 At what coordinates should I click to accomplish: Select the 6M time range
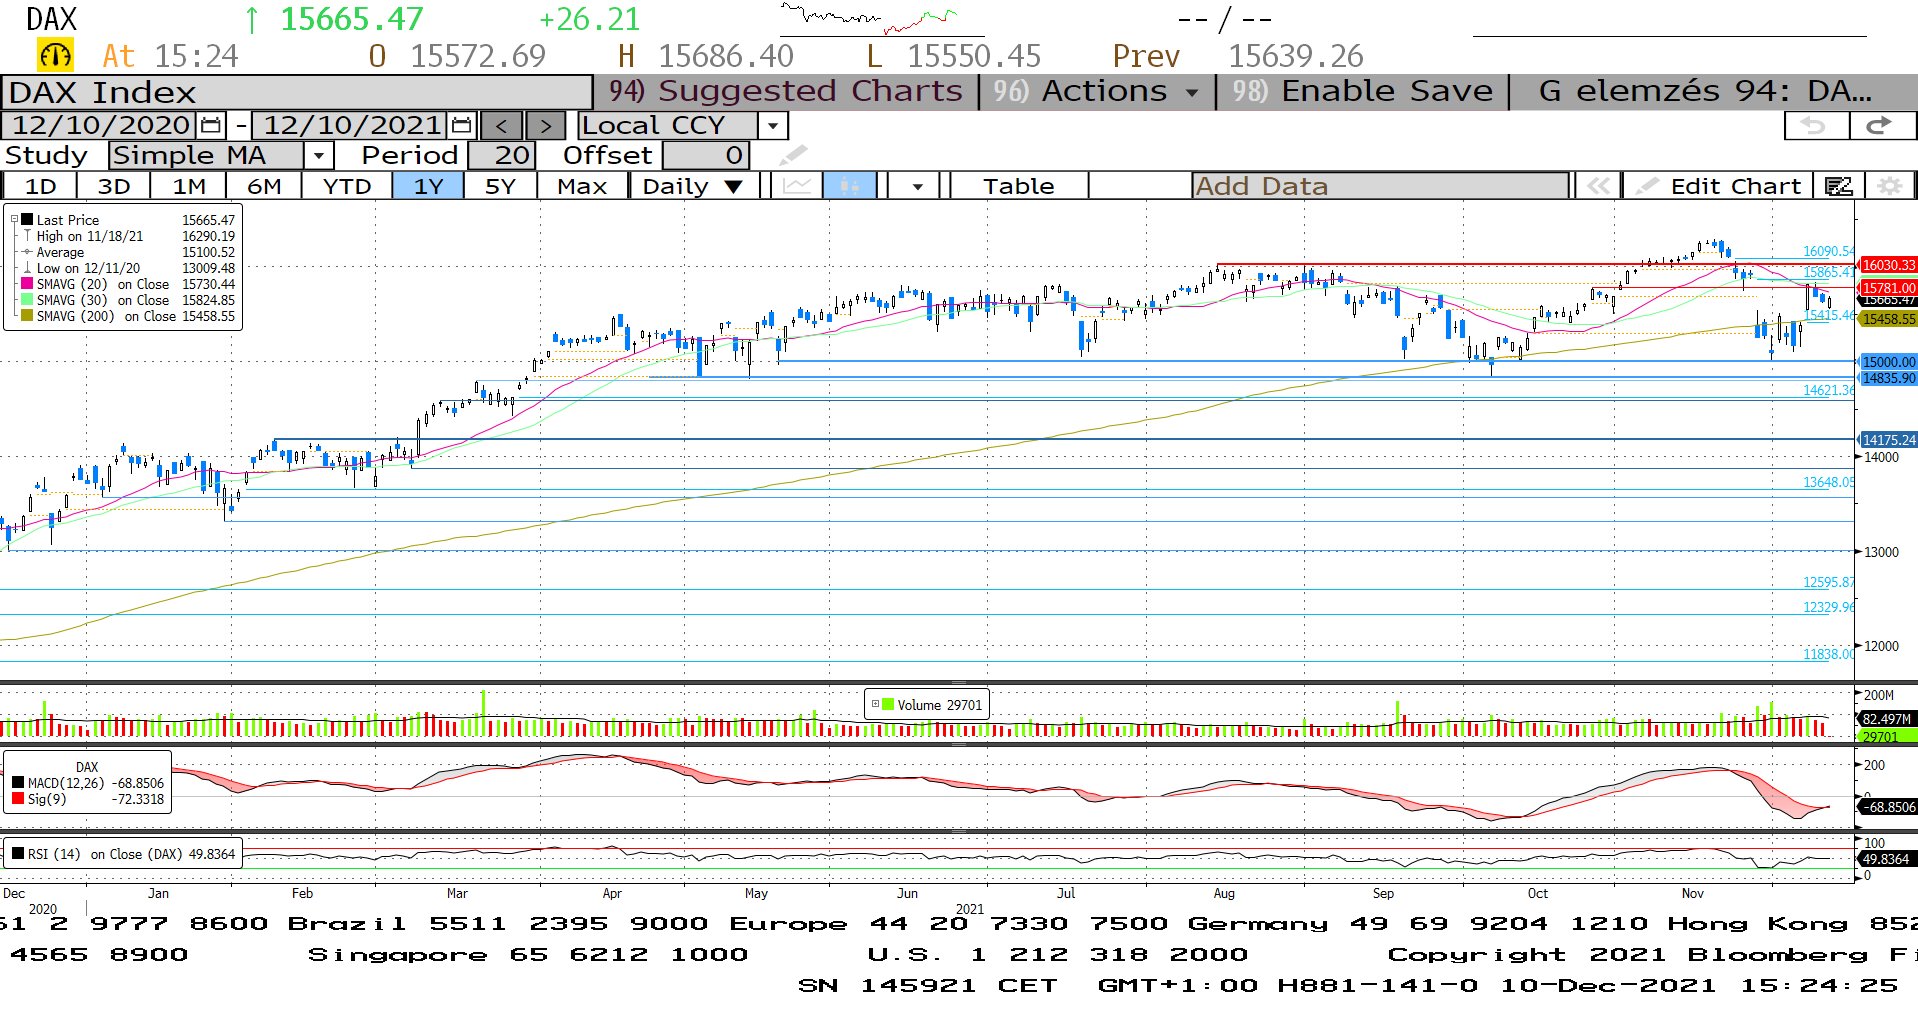click(264, 186)
